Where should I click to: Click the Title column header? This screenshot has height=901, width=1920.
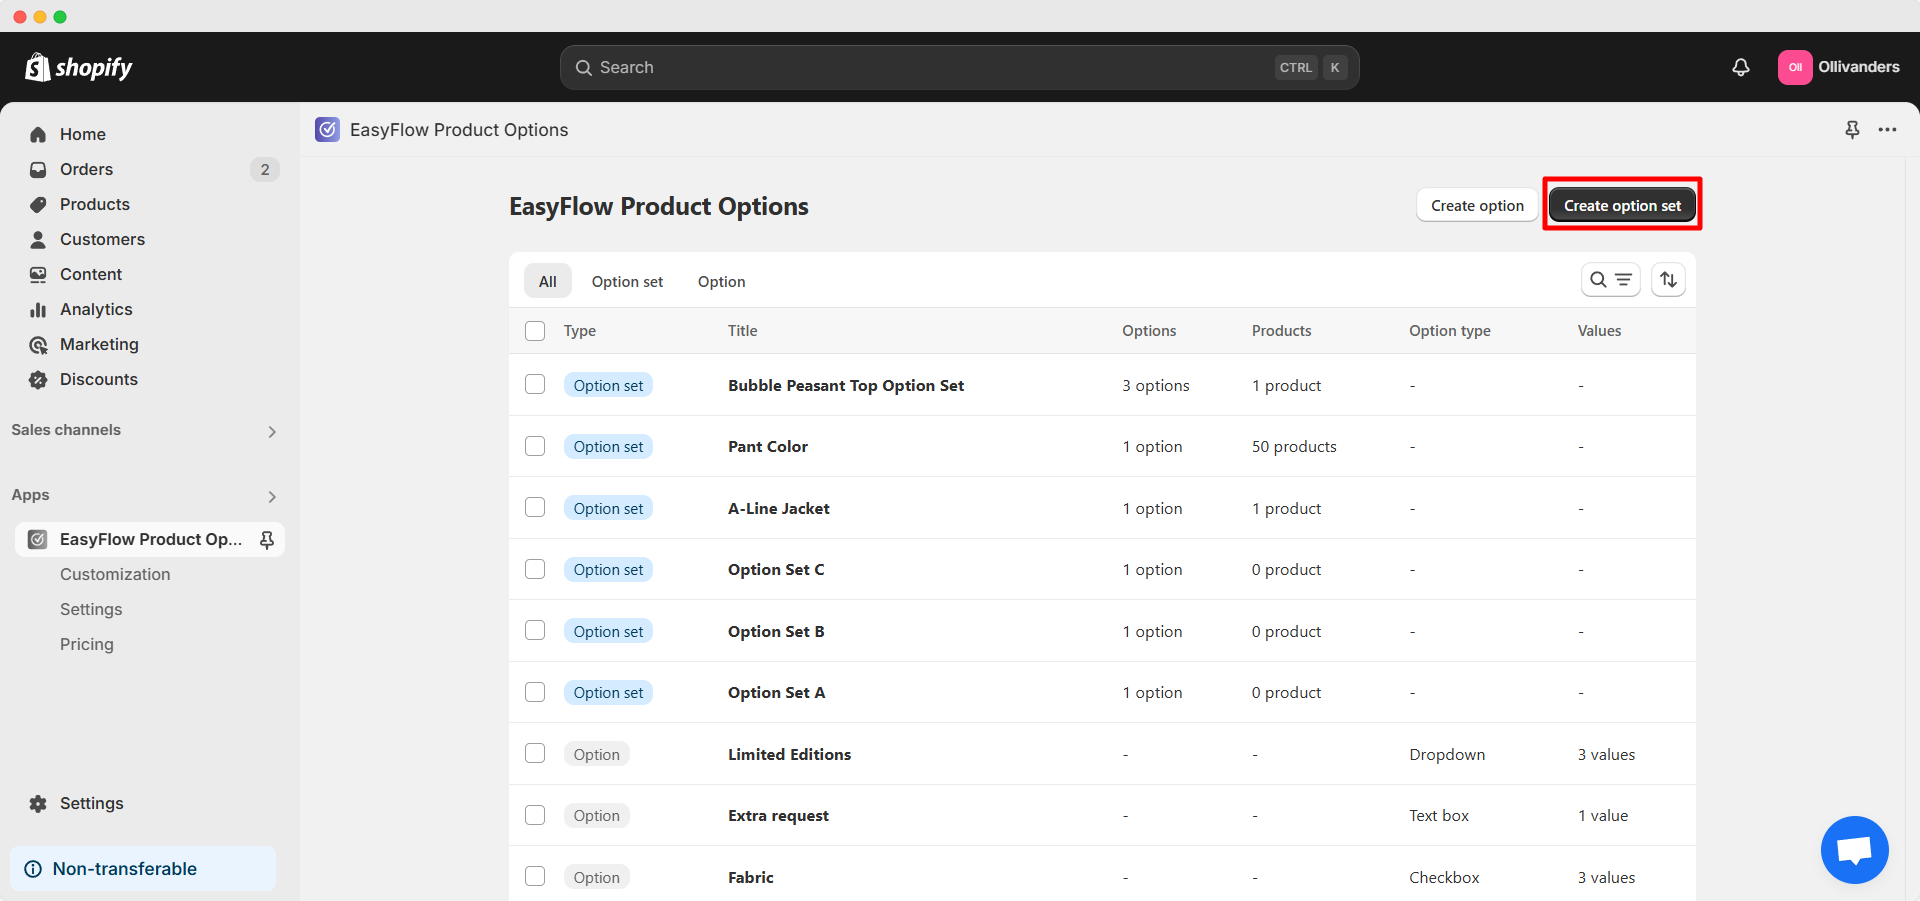[x=742, y=331]
